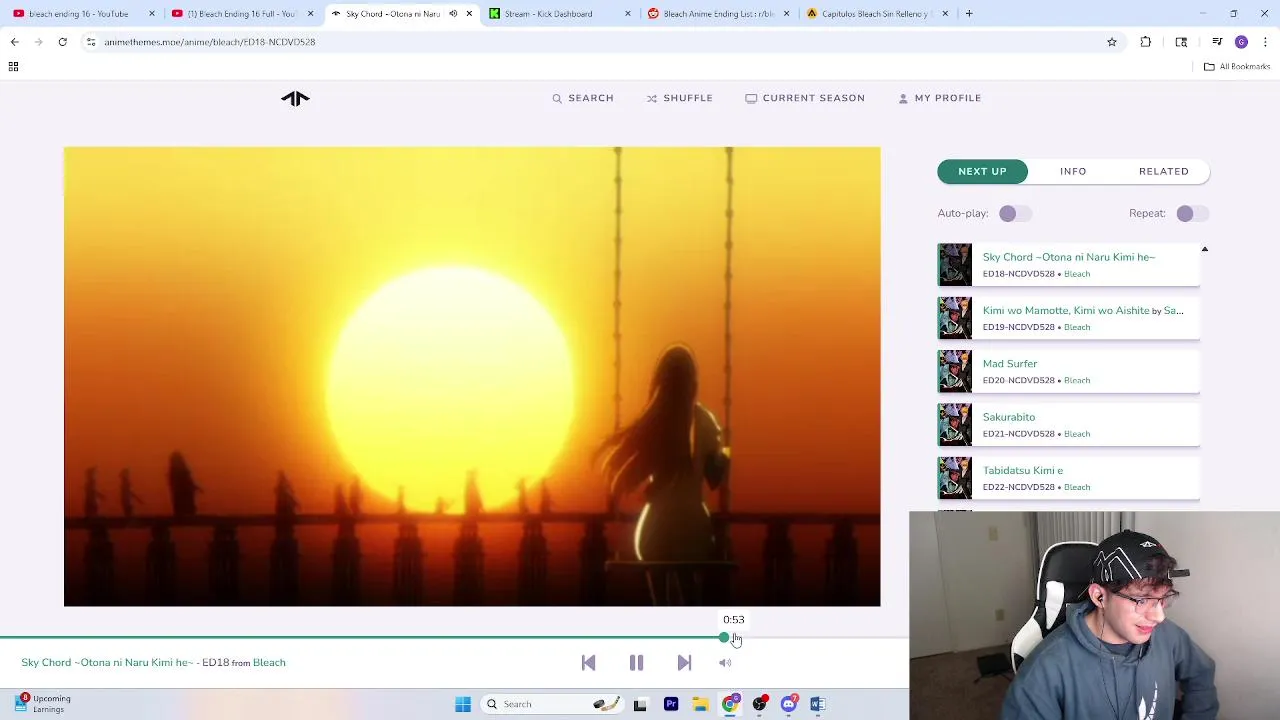
Task: Click Bleach link beside ED19-NCDVD528
Action: click(1077, 327)
